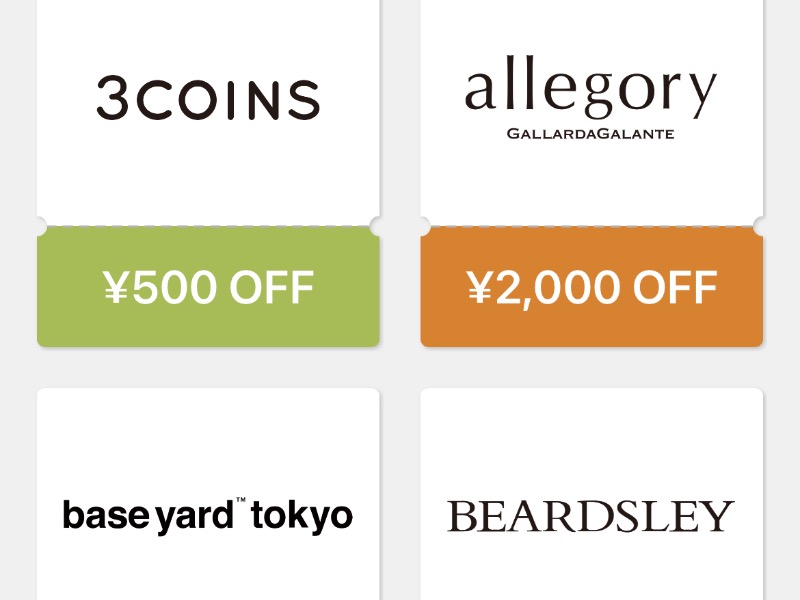Tap the word tokyo in the logo
The height and width of the screenshot is (600, 800).
pos(302,516)
